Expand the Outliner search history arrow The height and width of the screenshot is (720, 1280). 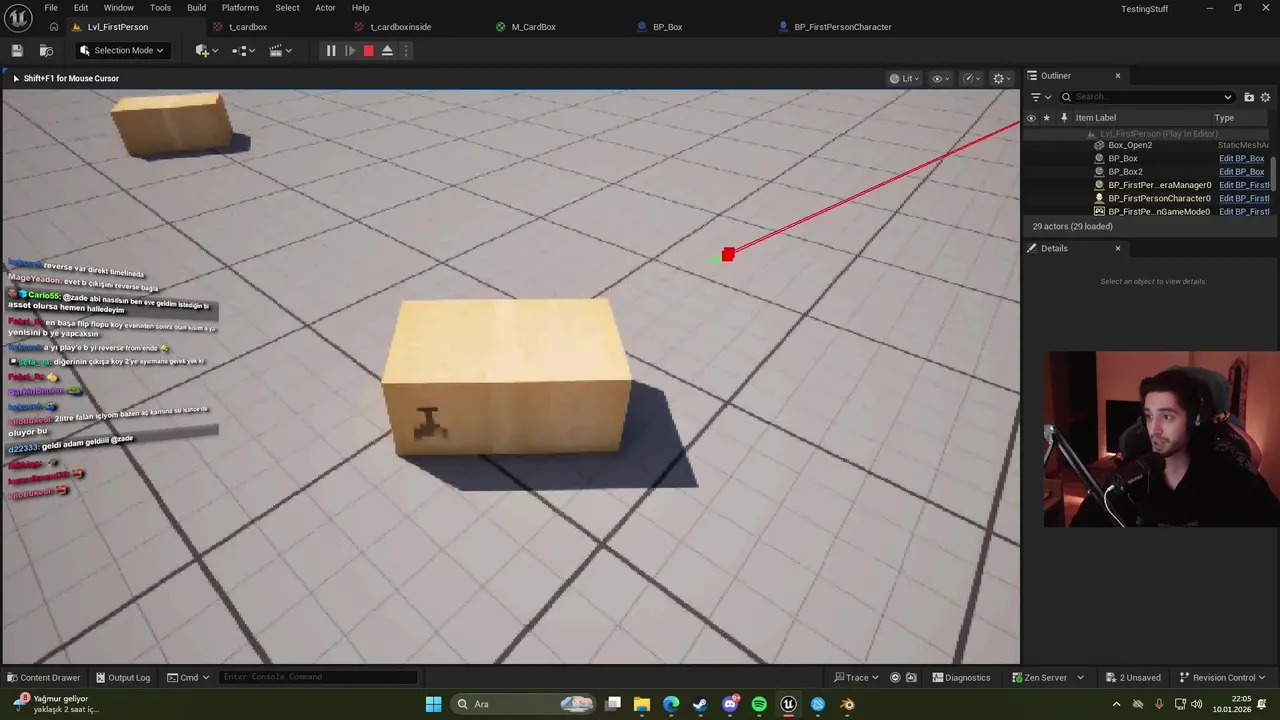(x=1228, y=97)
